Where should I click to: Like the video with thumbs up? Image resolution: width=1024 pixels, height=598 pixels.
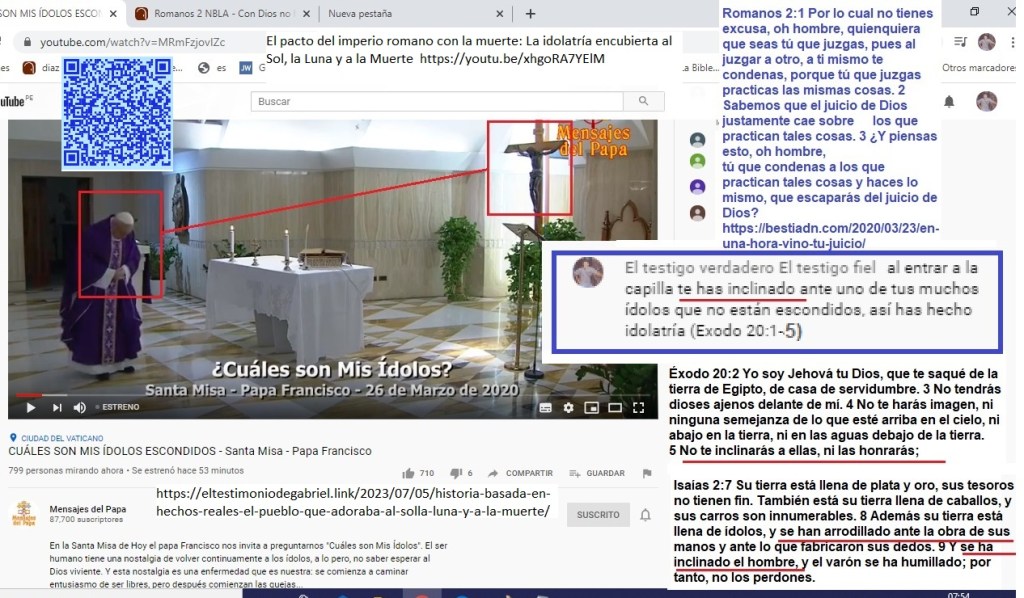[x=409, y=473]
